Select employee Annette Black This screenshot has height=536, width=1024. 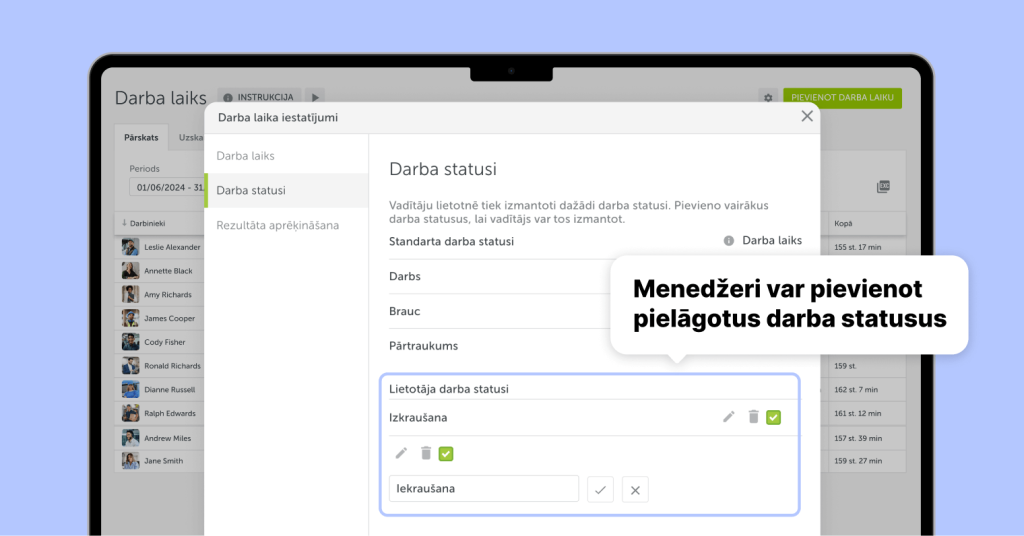[168, 271]
